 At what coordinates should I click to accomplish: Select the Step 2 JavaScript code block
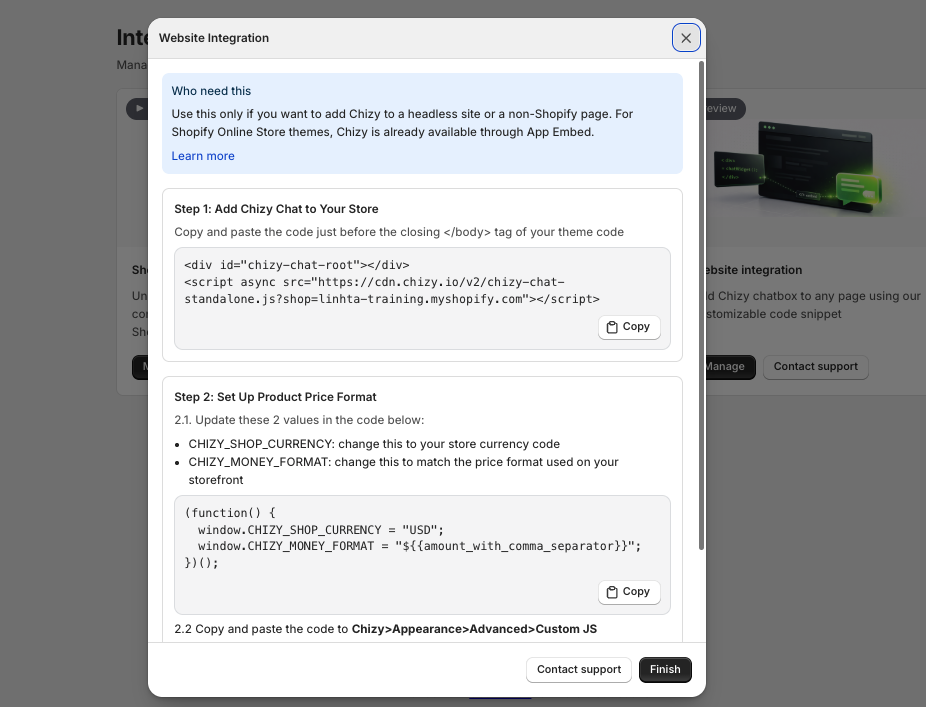(x=412, y=537)
